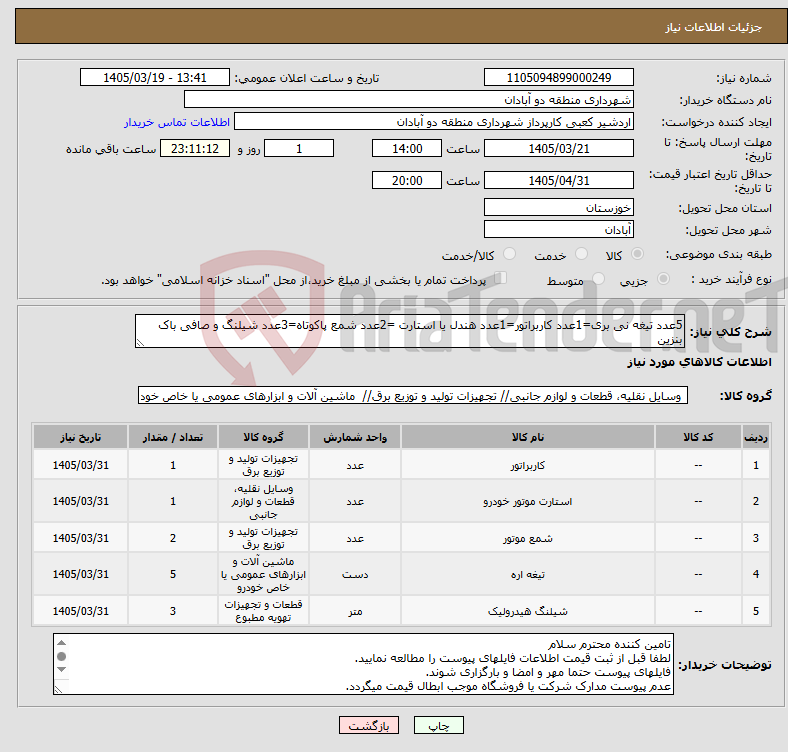The width and height of the screenshot is (788, 752).
Task: Select the متوسط purchase type radio
Action: (x=598, y=278)
